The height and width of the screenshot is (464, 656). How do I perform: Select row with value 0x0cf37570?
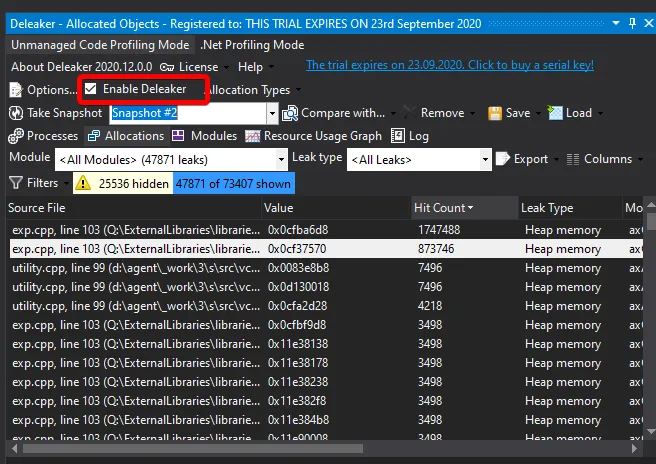[x=326, y=249]
